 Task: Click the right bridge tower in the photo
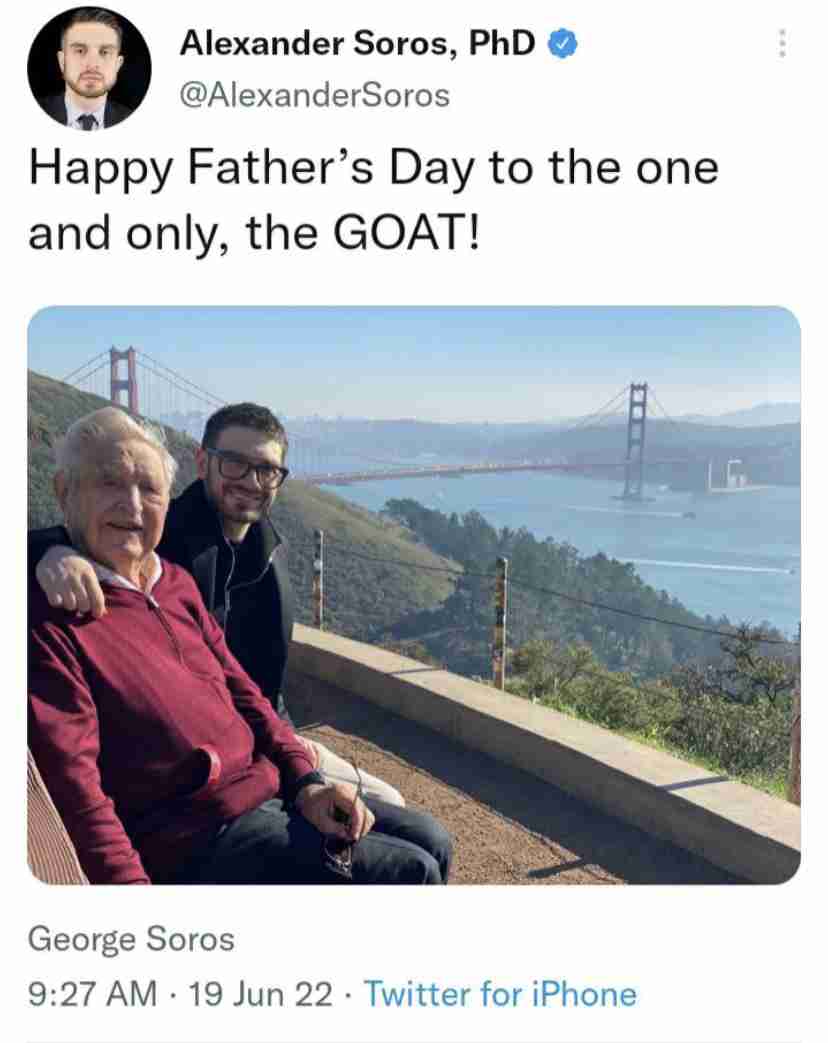(x=636, y=440)
